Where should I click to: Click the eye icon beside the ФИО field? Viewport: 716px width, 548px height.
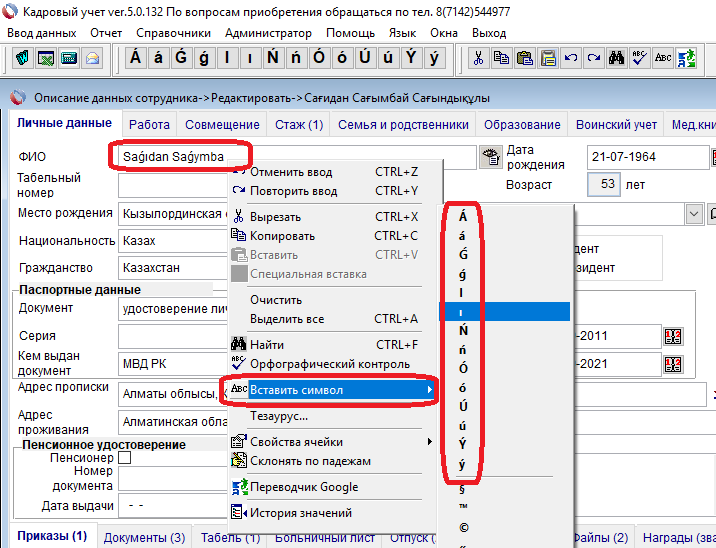coord(490,157)
